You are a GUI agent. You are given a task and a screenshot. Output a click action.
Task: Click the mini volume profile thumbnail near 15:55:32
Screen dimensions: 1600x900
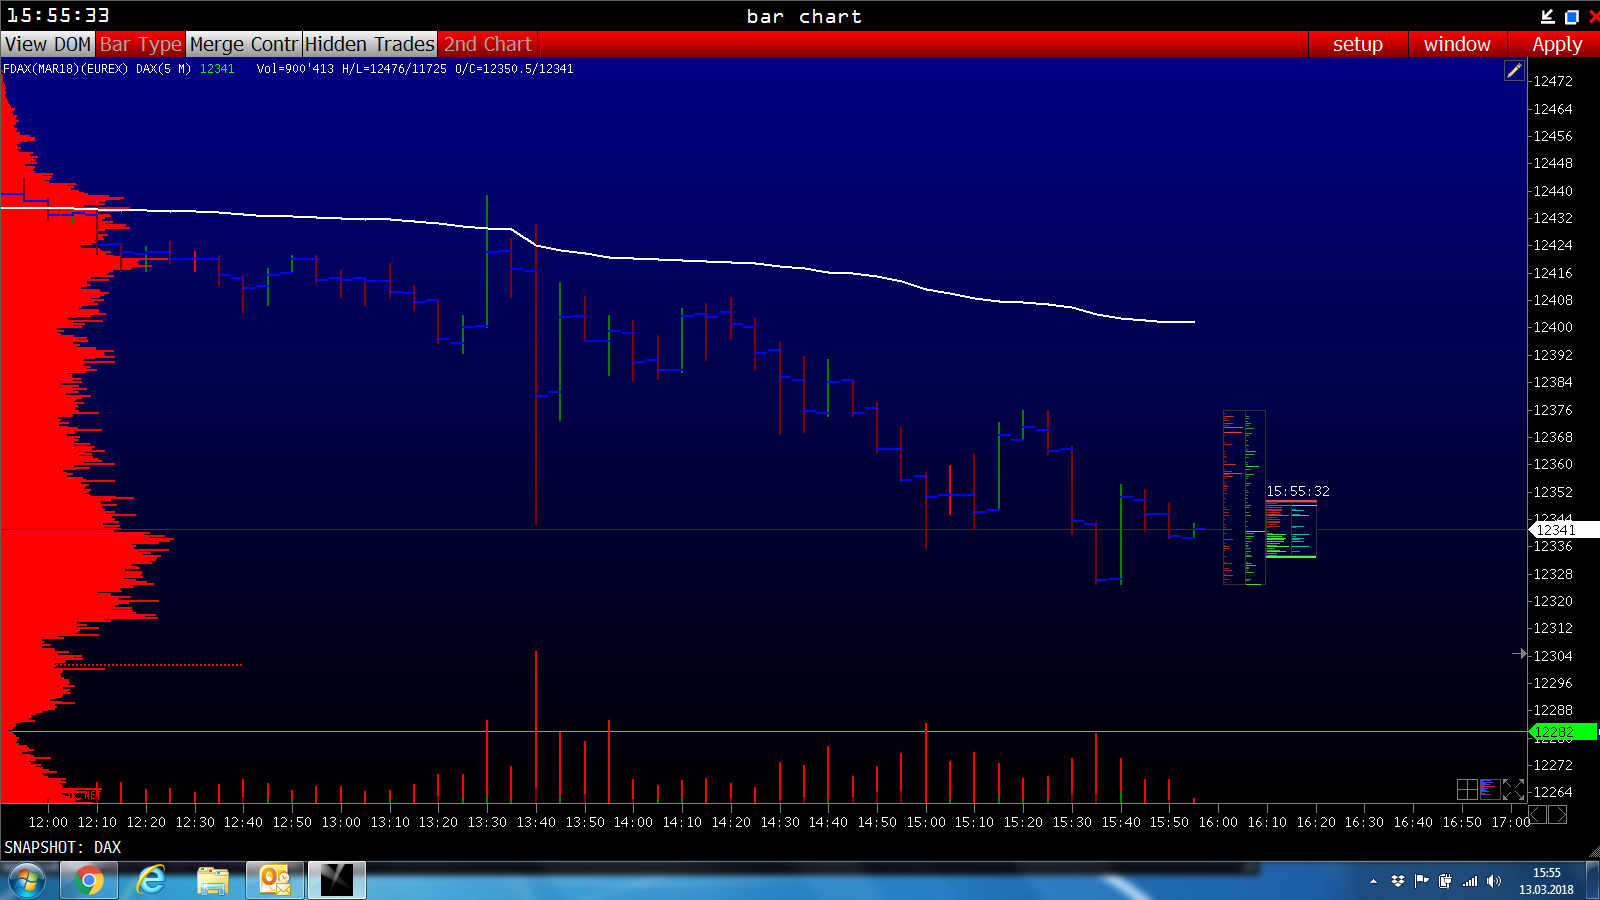tap(1291, 529)
